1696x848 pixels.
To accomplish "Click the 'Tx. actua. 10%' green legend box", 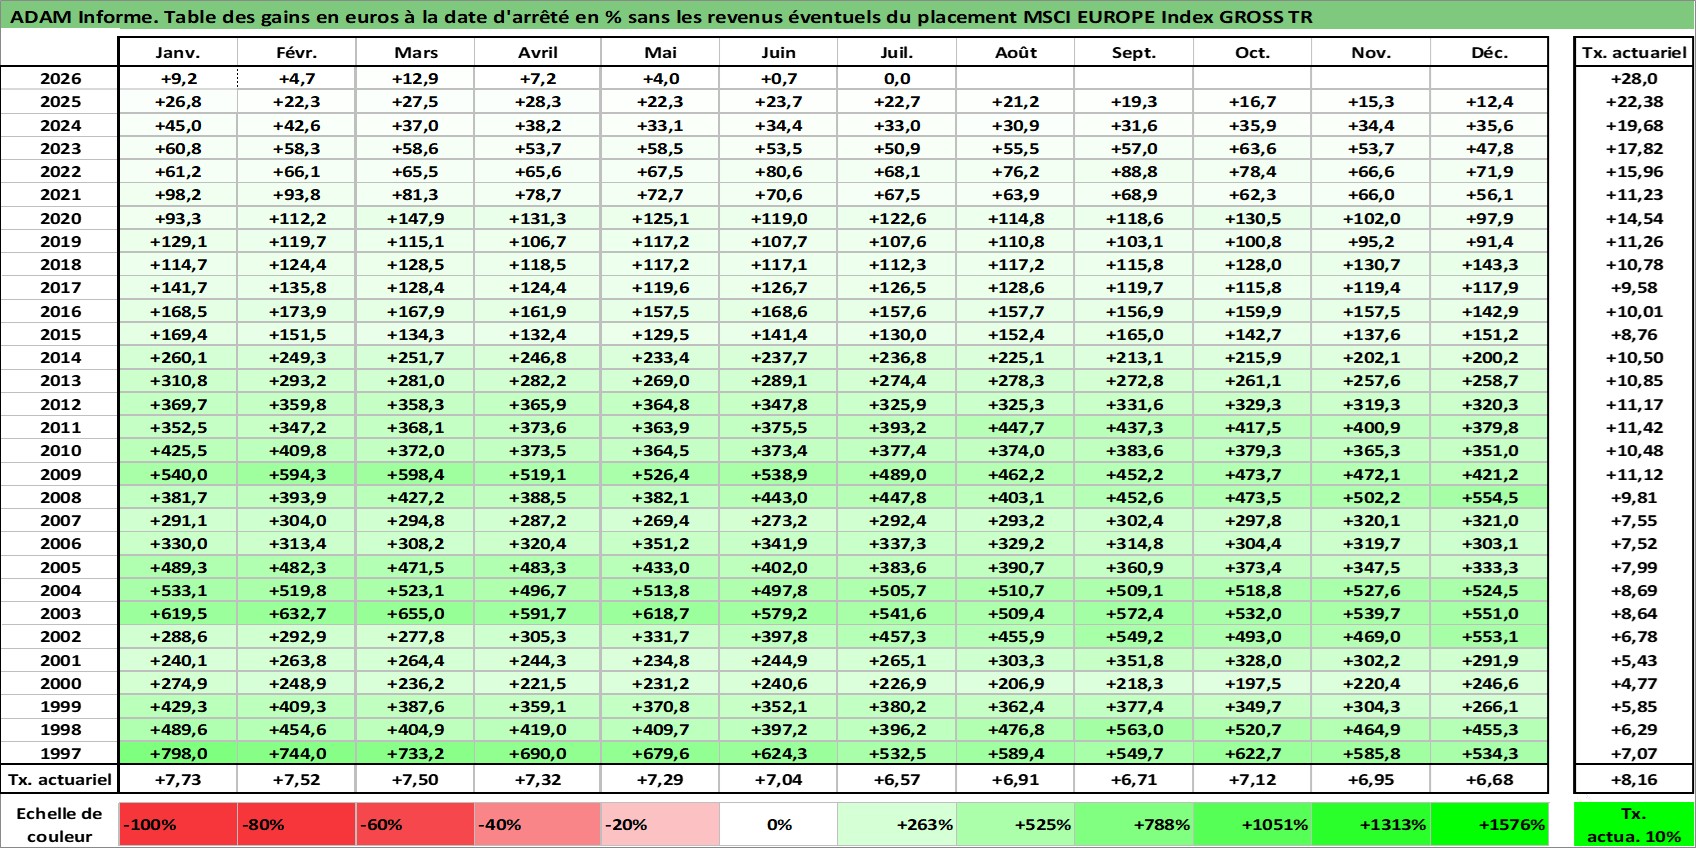I will (x=1634, y=824).
